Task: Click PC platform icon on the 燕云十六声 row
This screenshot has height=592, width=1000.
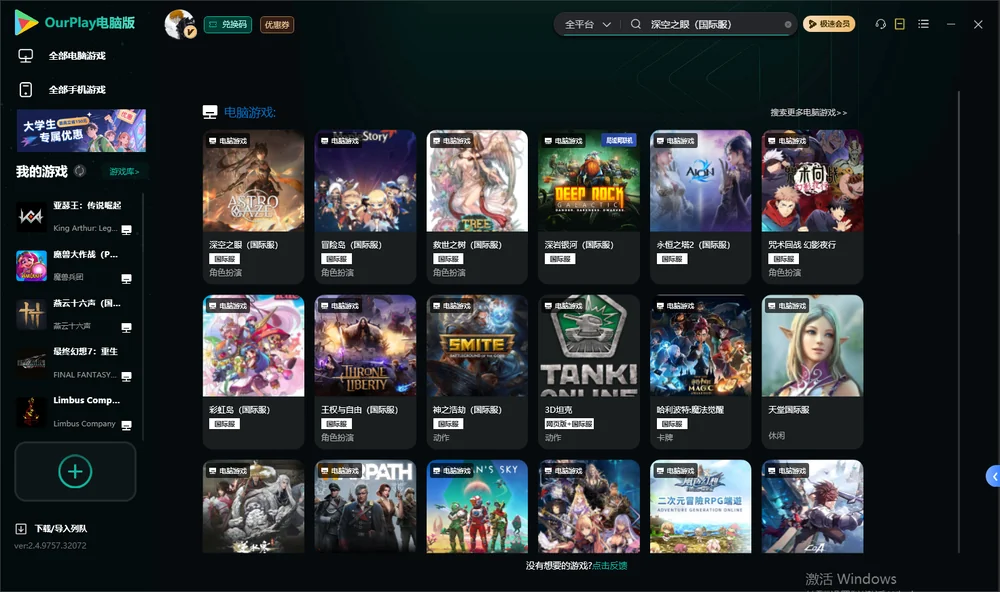Action: pos(126,328)
